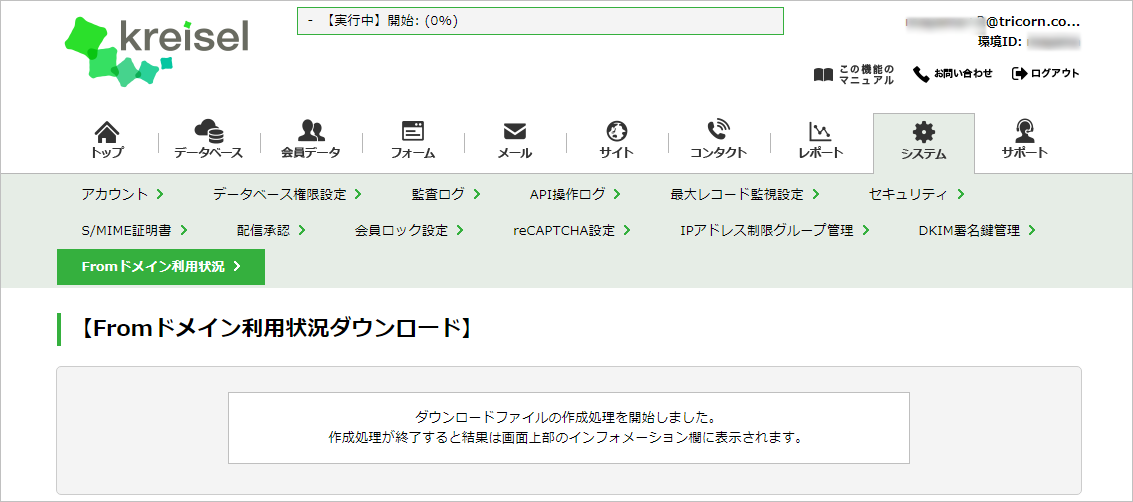1133x502 pixels.
Task: Click the 実行中 開始 (0%) progress information bar
Action: click(540, 21)
